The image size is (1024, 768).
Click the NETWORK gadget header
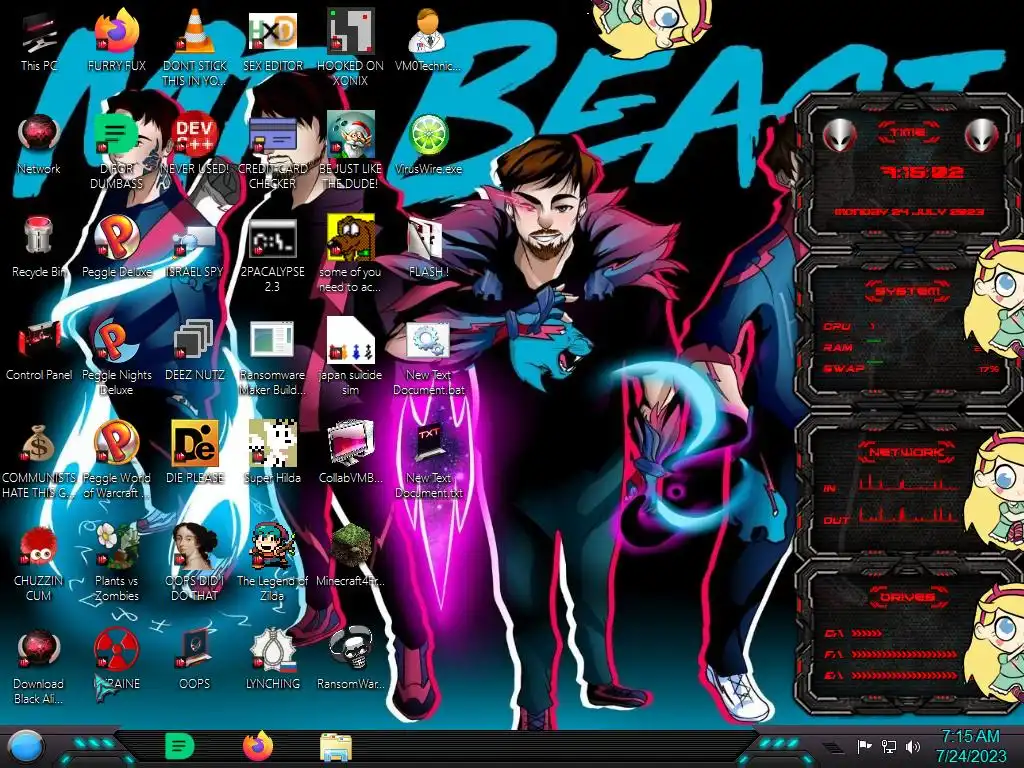[x=907, y=452]
